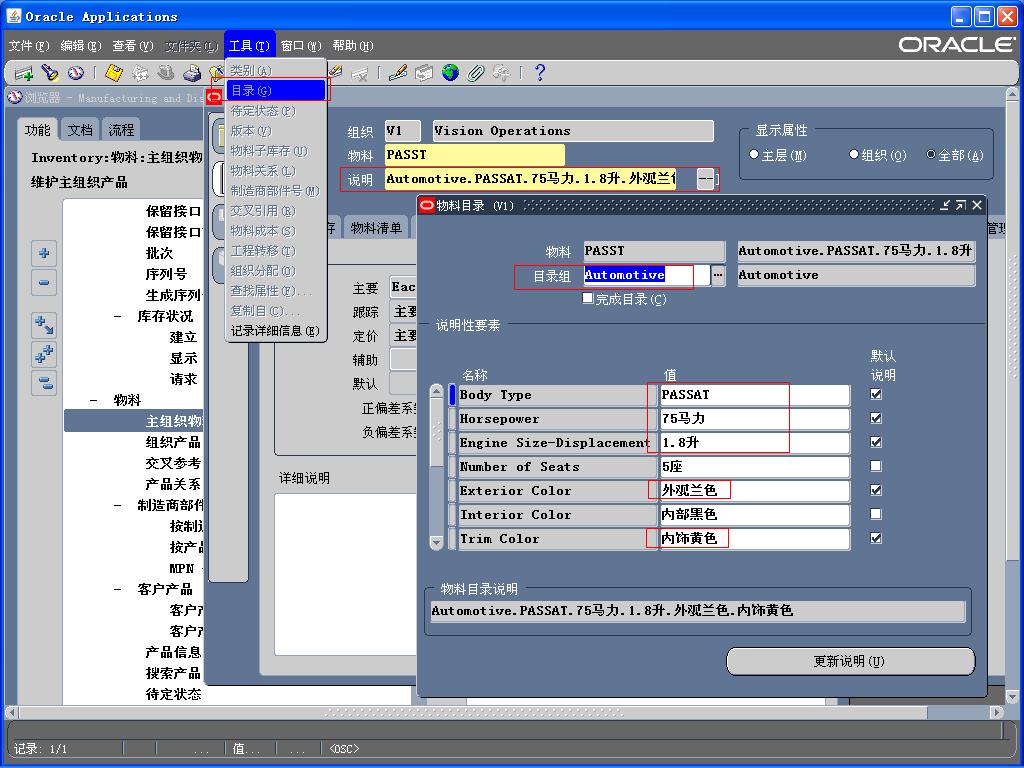Screen dimensions: 1024x768
Task: Toggle default description for Body Type
Action: [876, 394]
